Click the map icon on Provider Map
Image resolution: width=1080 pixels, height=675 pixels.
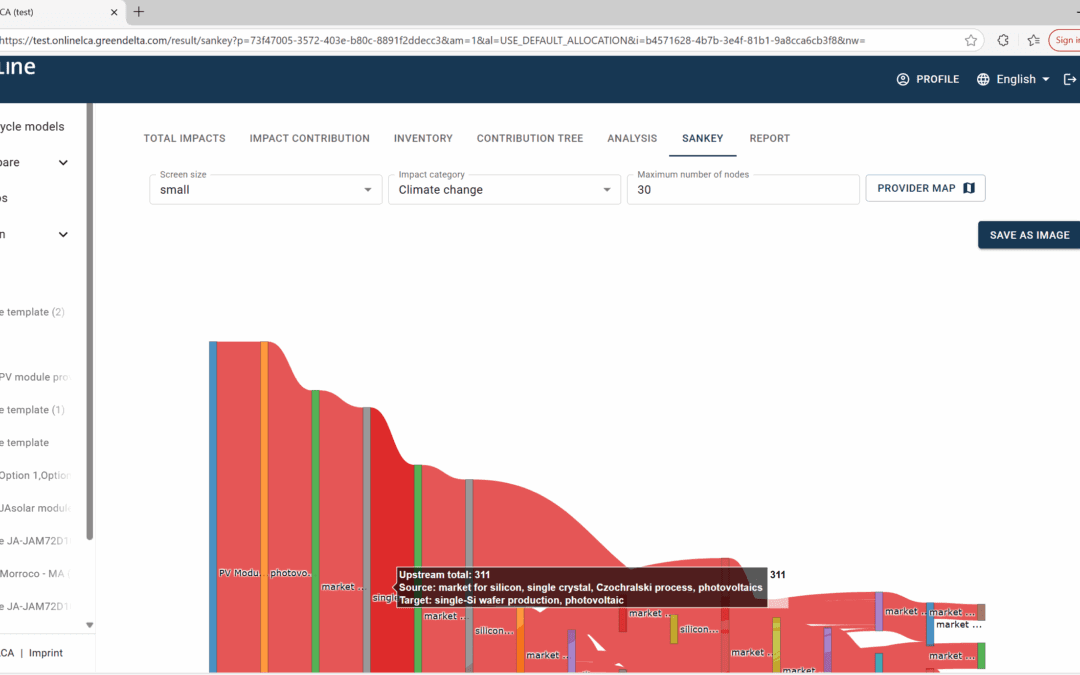968,188
